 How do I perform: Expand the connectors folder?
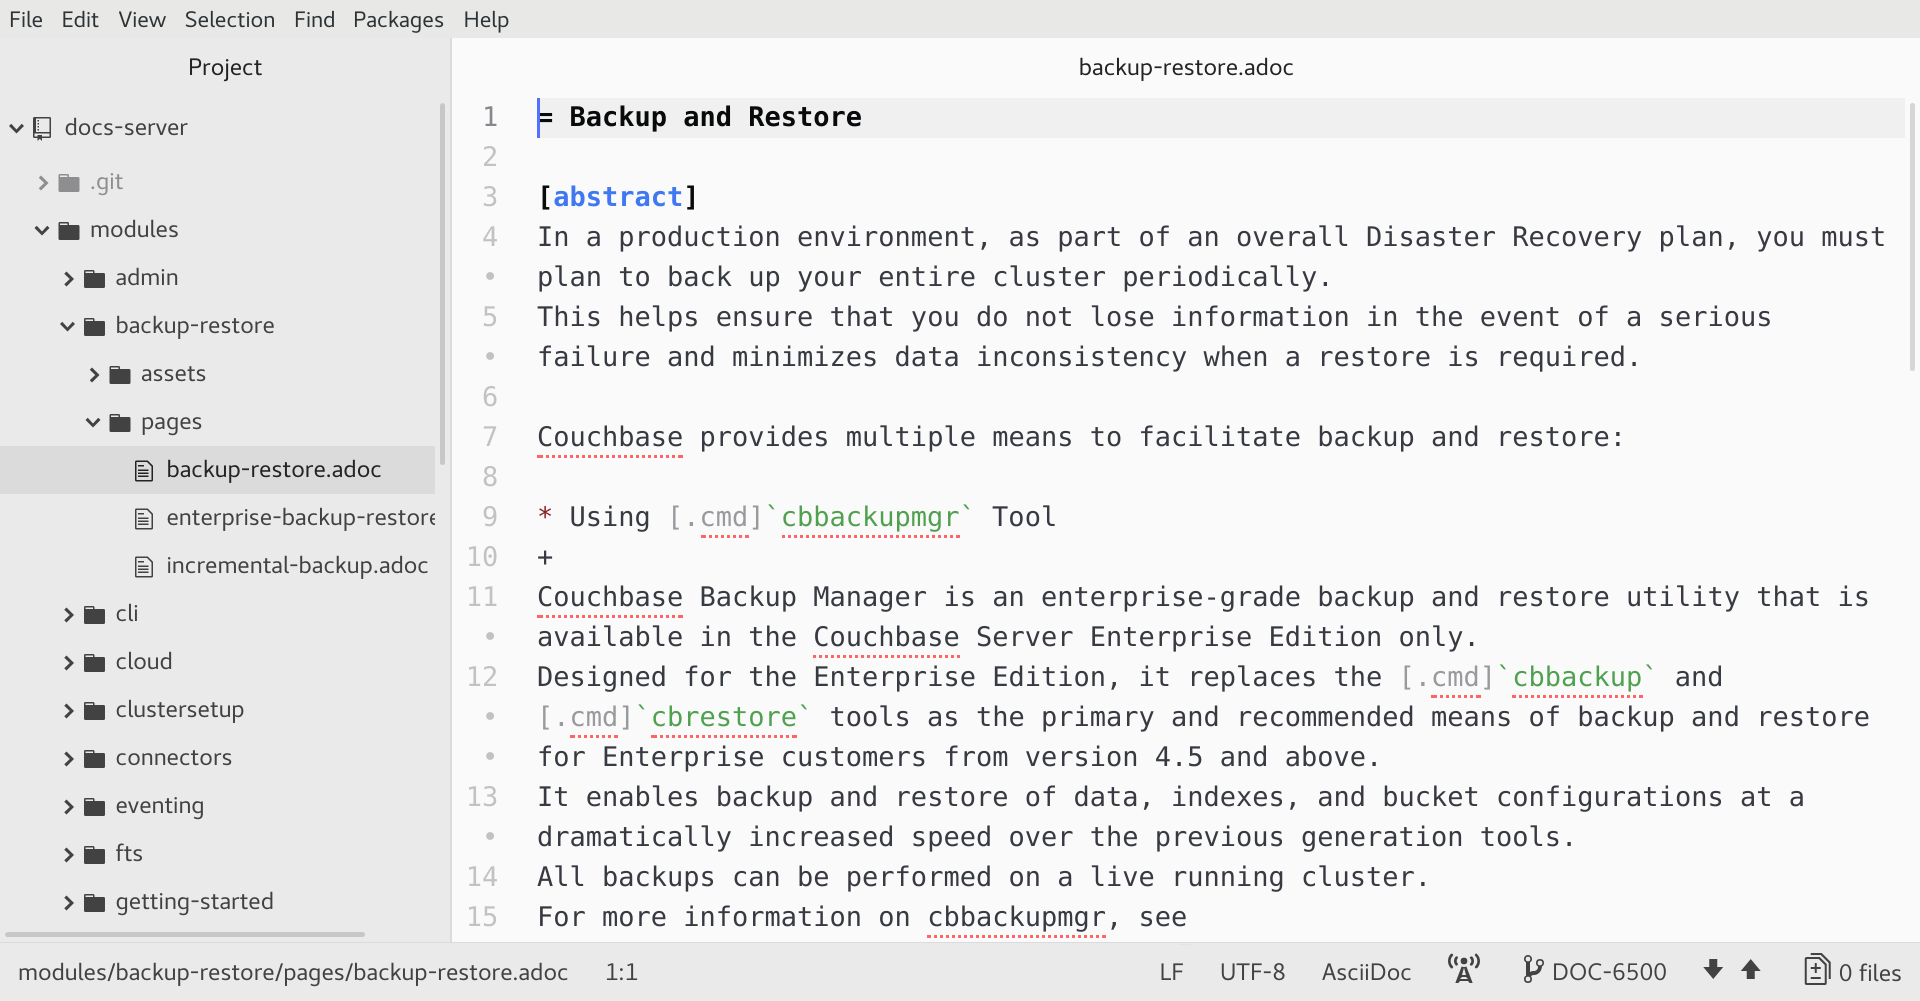(68, 757)
